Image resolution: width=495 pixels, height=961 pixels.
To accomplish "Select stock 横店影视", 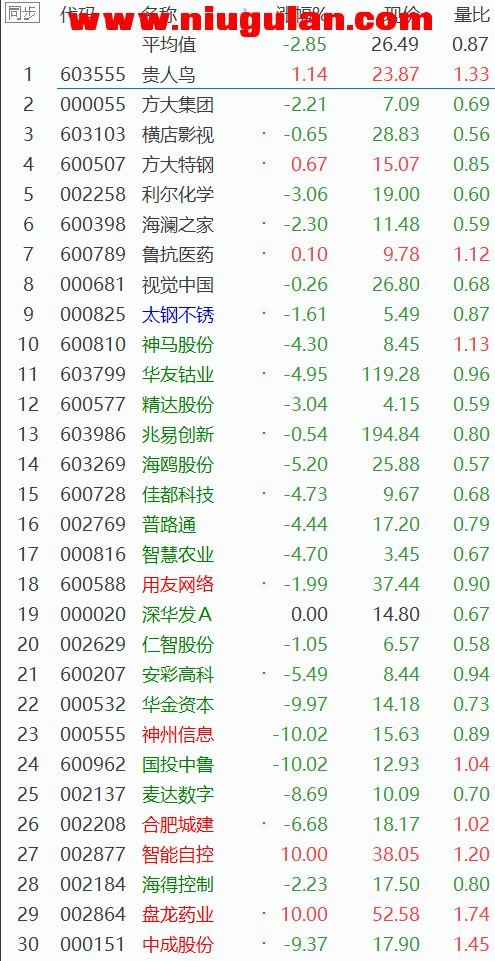I will [178, 134].
